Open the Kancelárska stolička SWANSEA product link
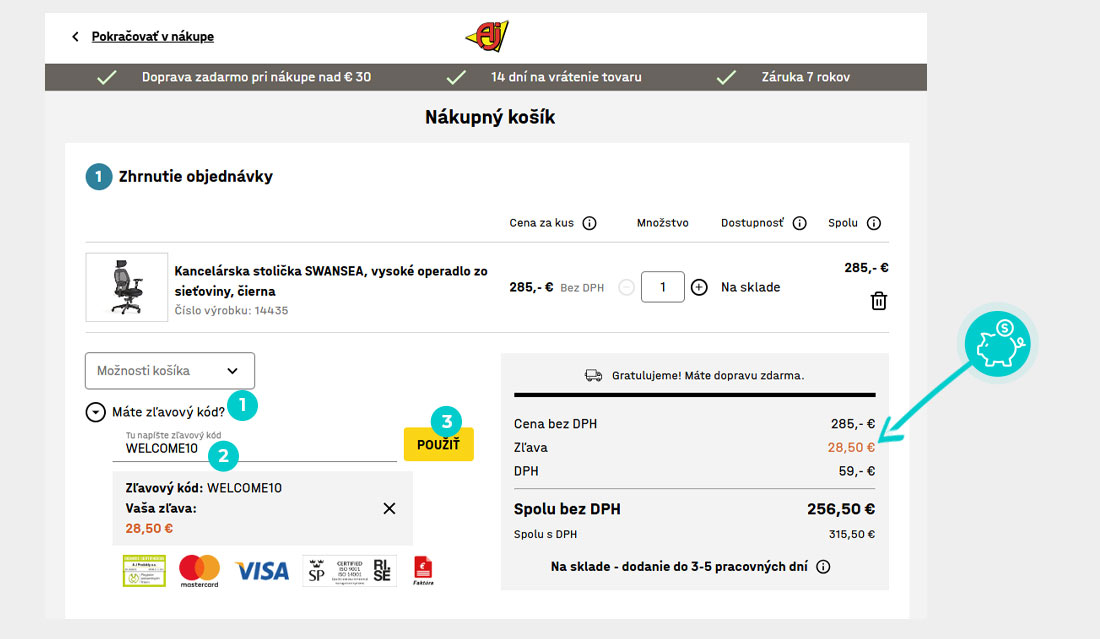 330,281
